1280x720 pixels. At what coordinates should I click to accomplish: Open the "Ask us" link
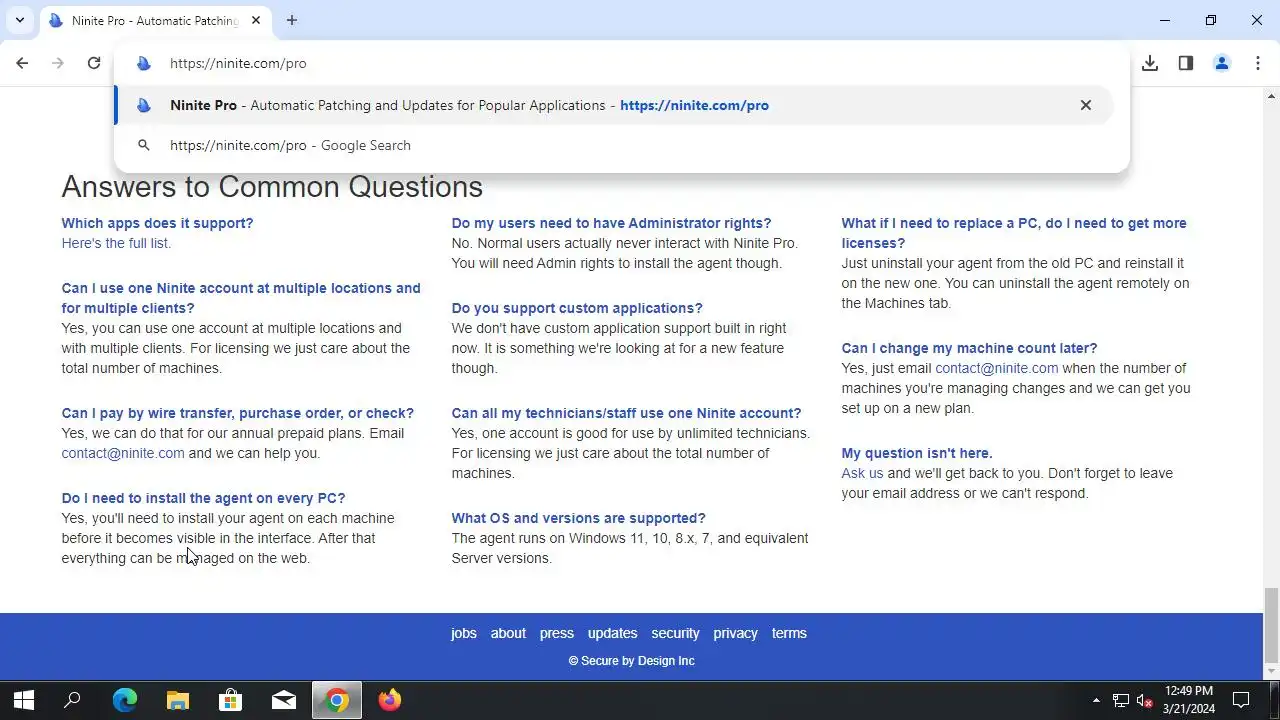[862, 473]
